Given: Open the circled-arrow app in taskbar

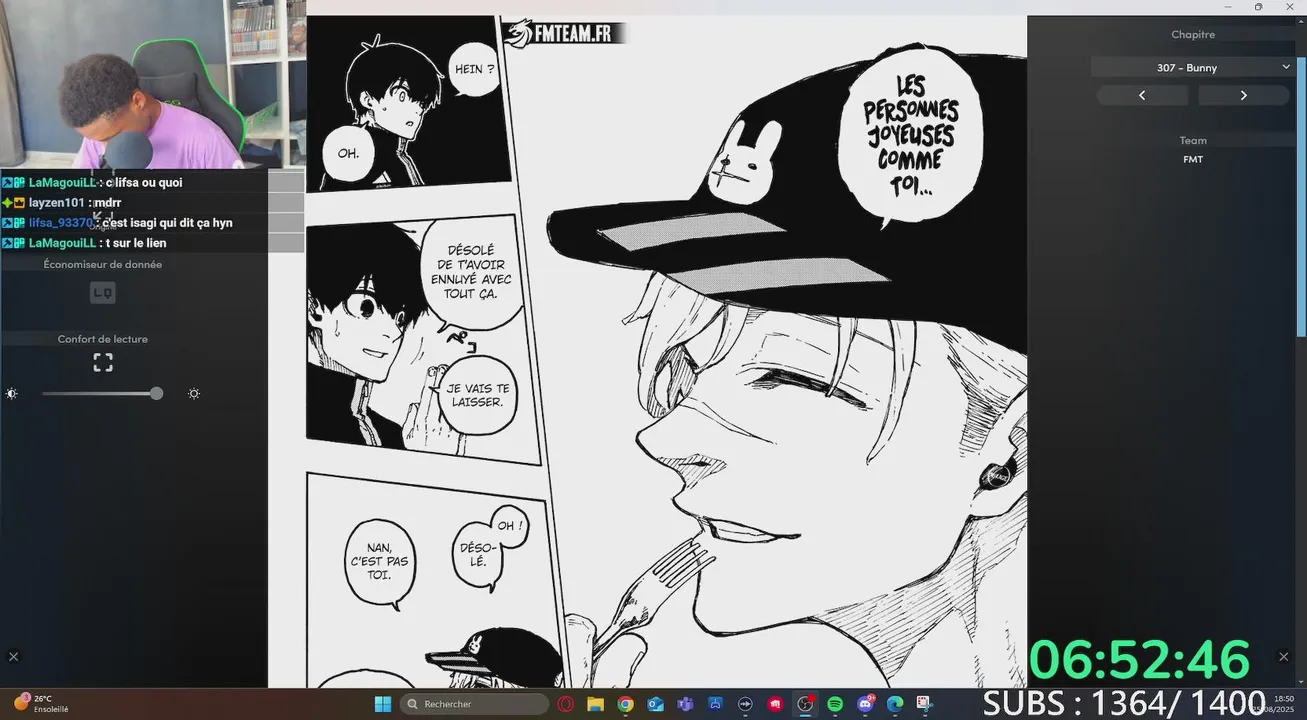Looking at the screenshot, I should [x=745, y=704].
